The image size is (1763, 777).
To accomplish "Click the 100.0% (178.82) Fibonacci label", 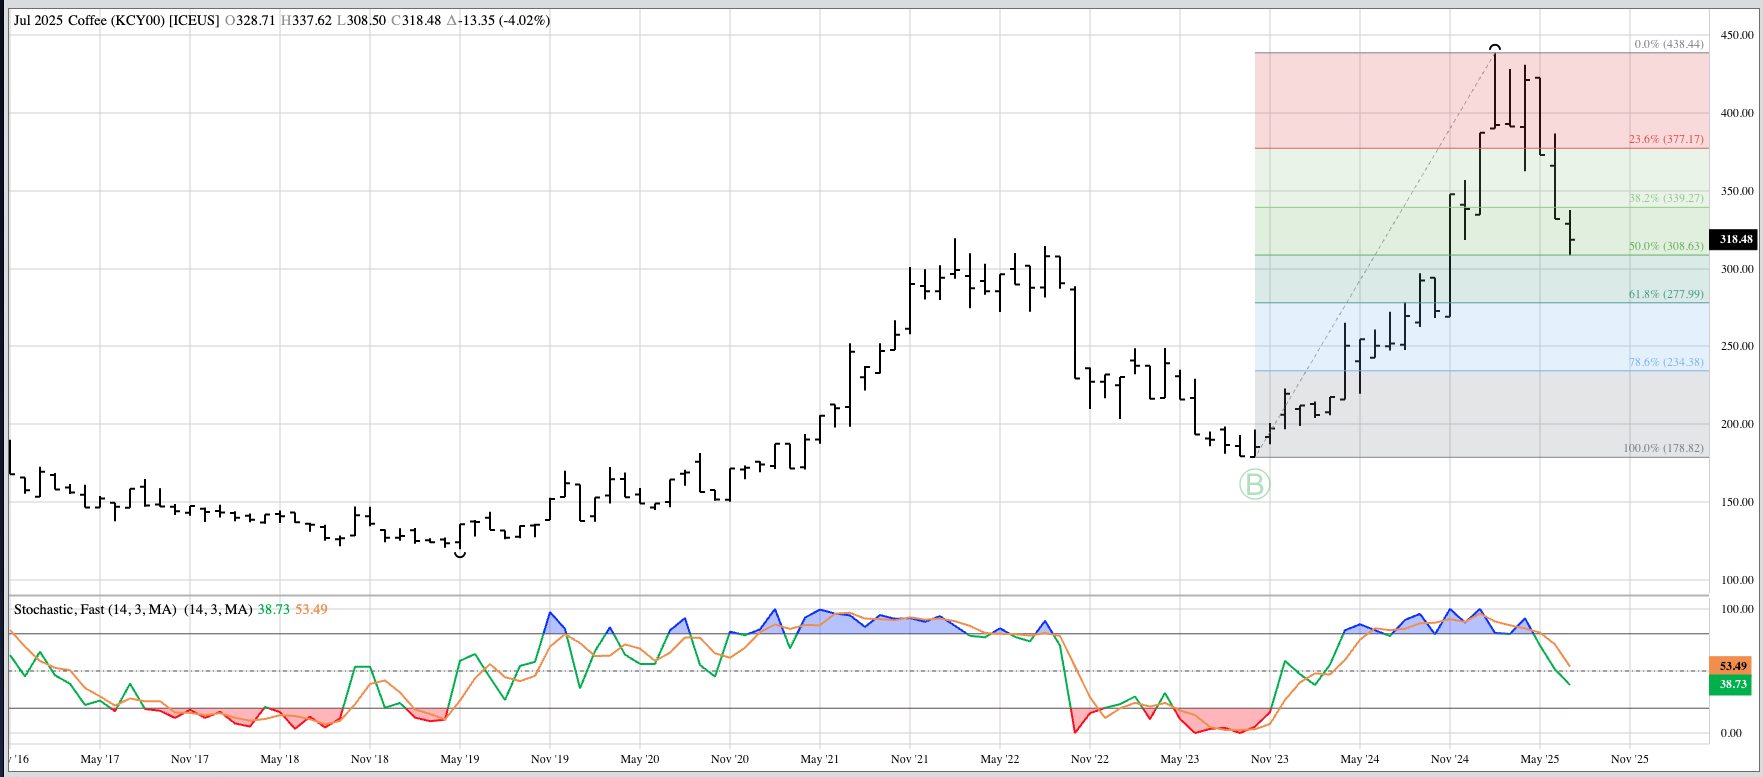I will tap(1662, 448).
